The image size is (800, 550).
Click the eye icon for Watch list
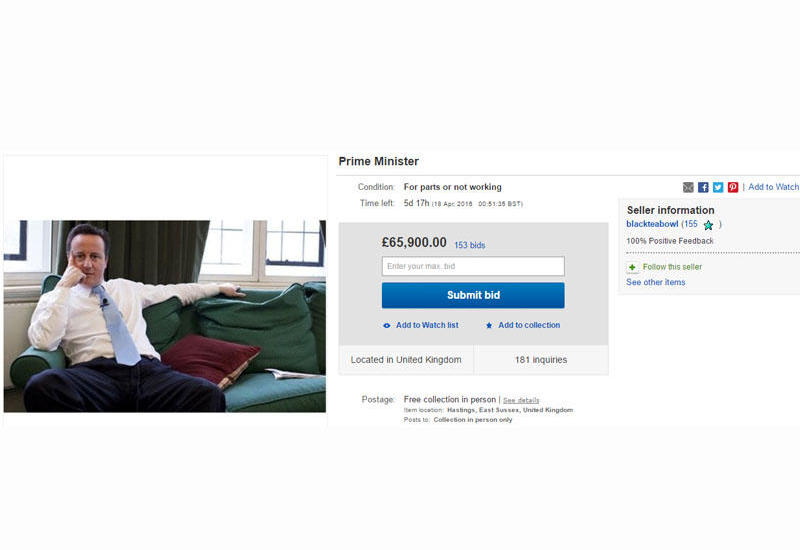coord(387,326)
